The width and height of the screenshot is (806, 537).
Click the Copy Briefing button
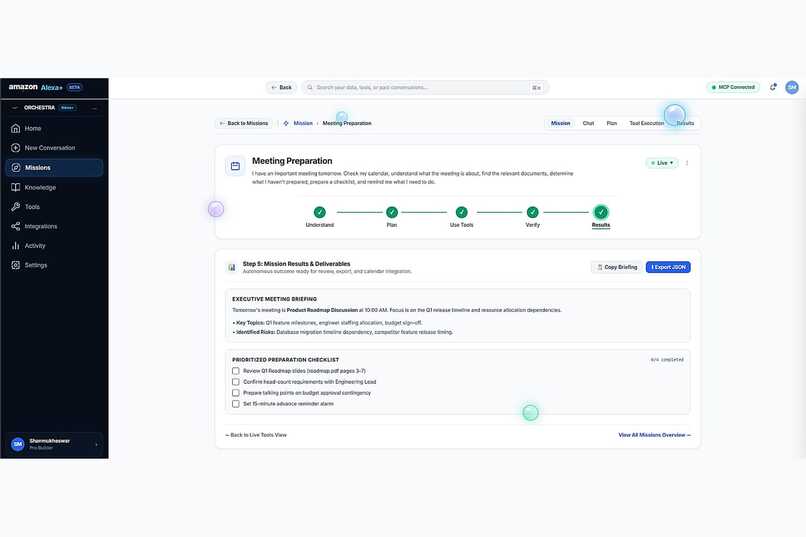coord(617,267)
